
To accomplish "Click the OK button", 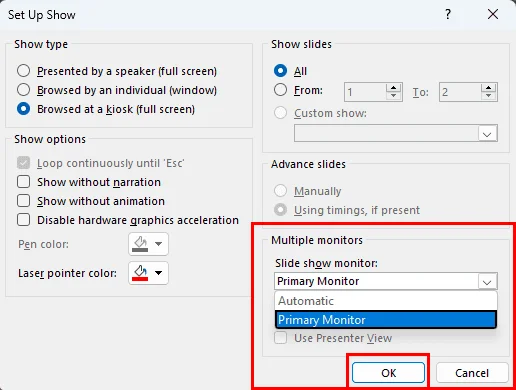I will tap(388, 373).
